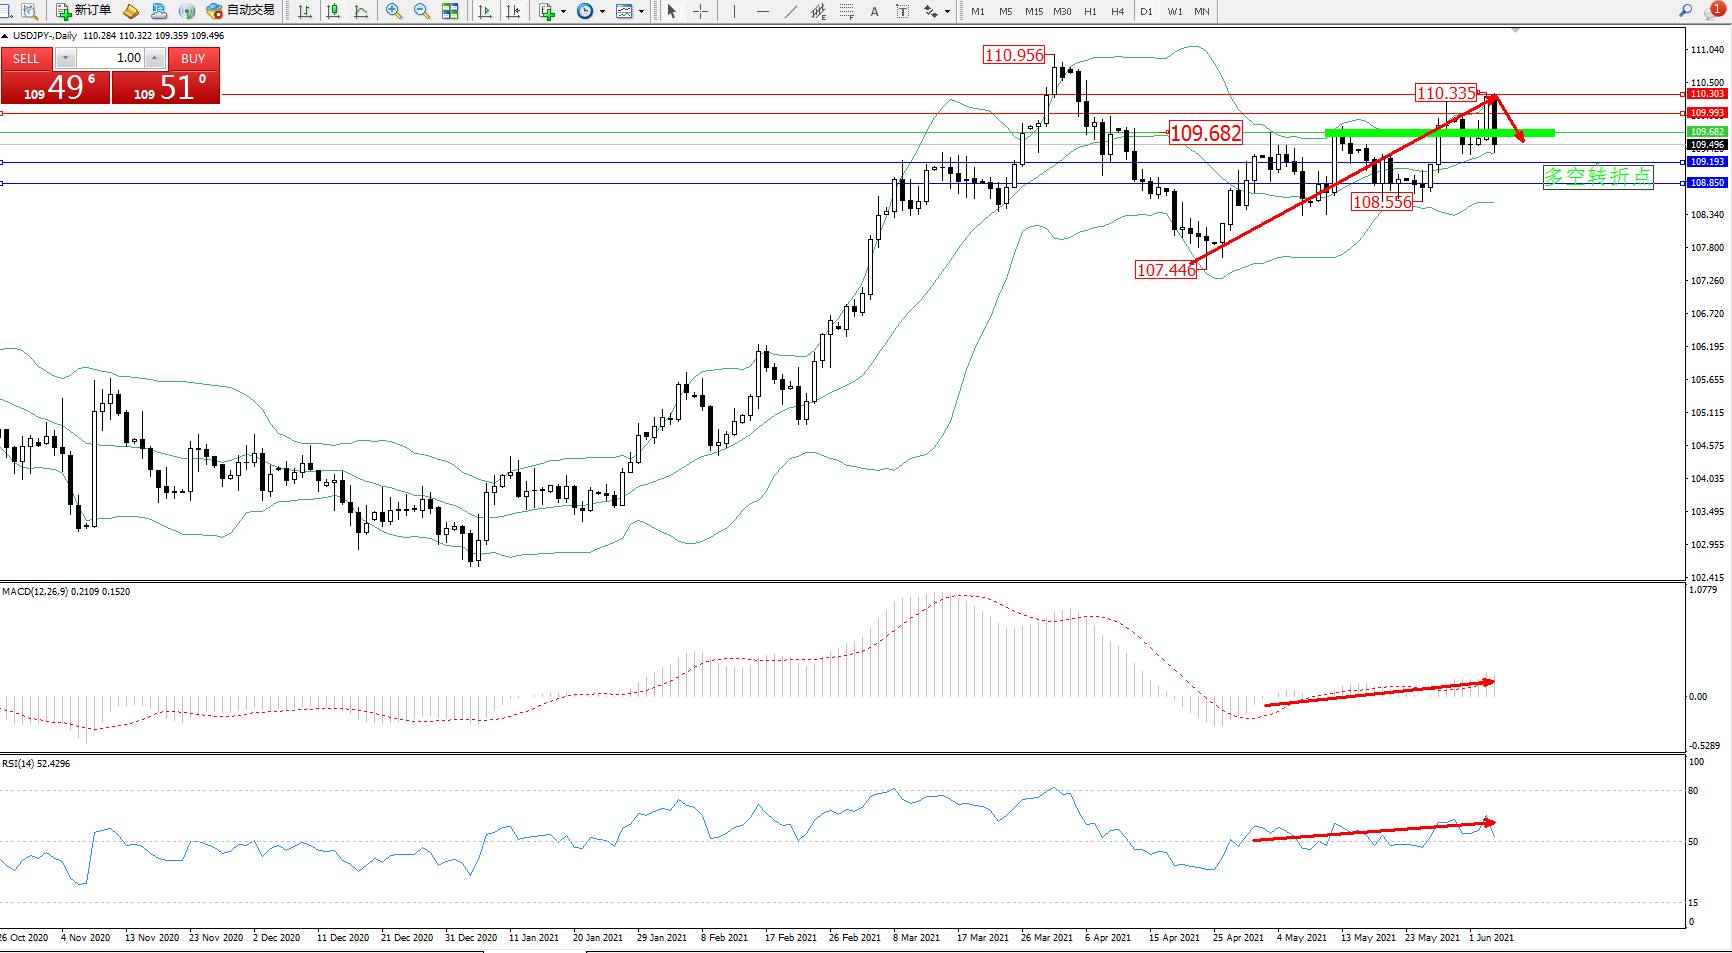Switch chart to candlesticks display

click(333, 11)
